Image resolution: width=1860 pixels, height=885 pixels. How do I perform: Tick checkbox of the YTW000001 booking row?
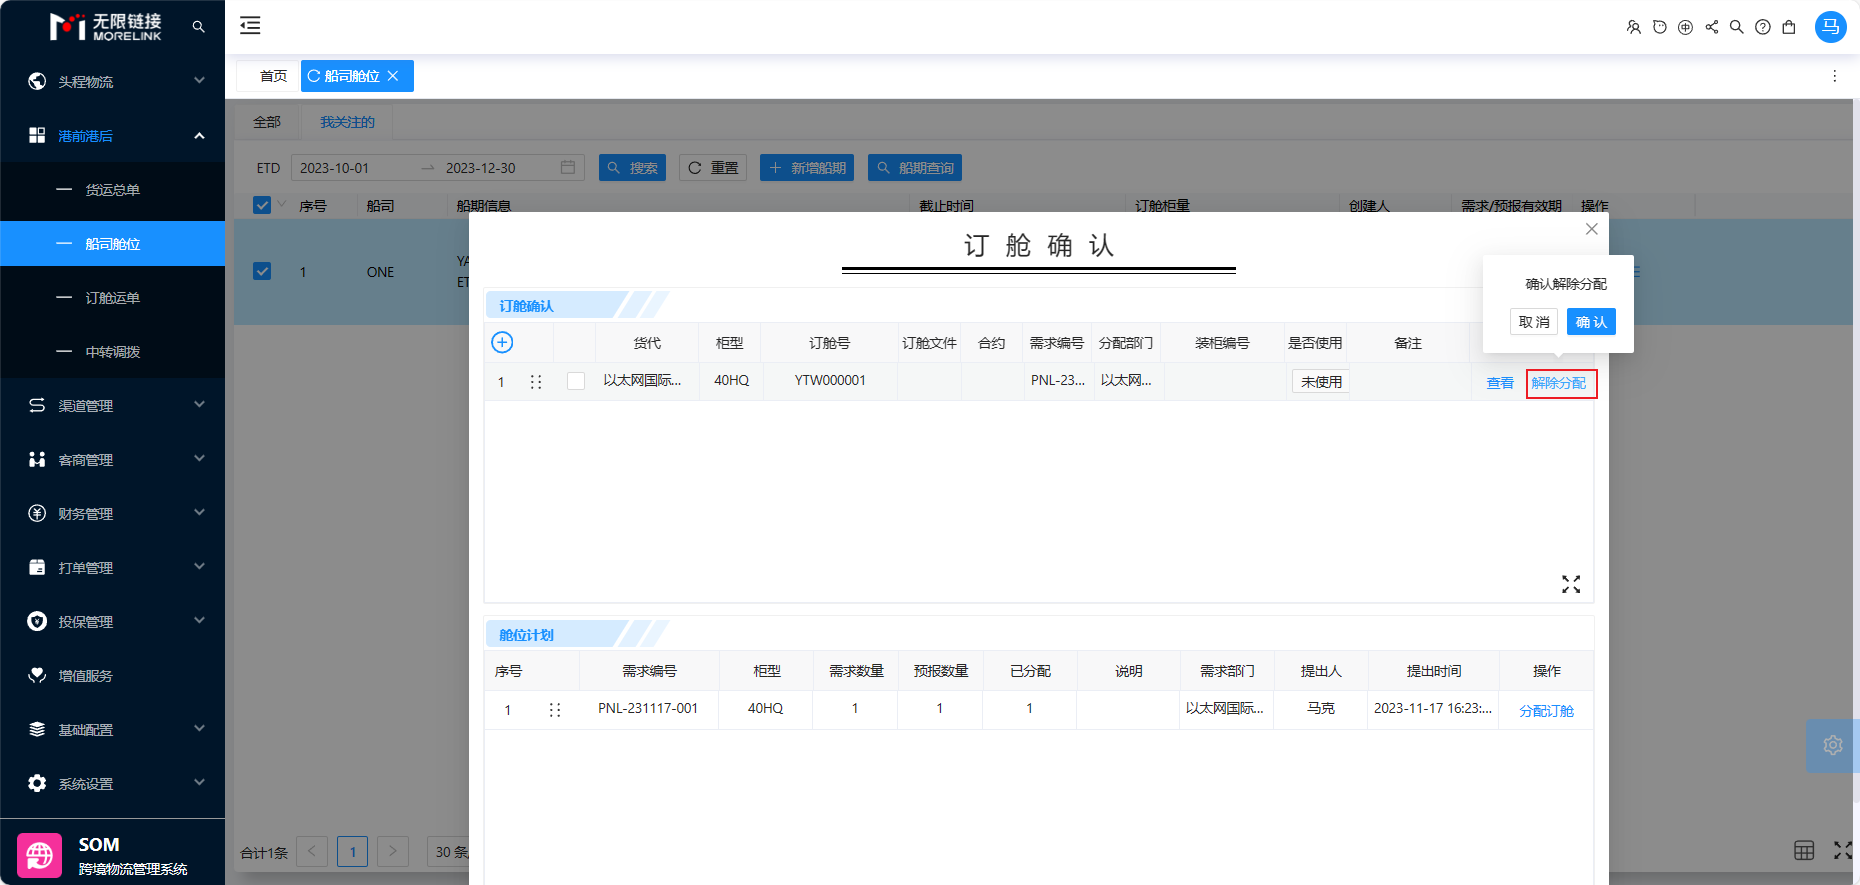click(576, 381)
